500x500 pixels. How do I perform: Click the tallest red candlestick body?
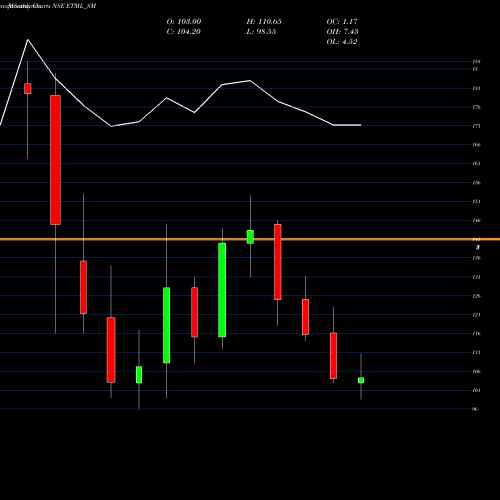click(x=55, y=160)
